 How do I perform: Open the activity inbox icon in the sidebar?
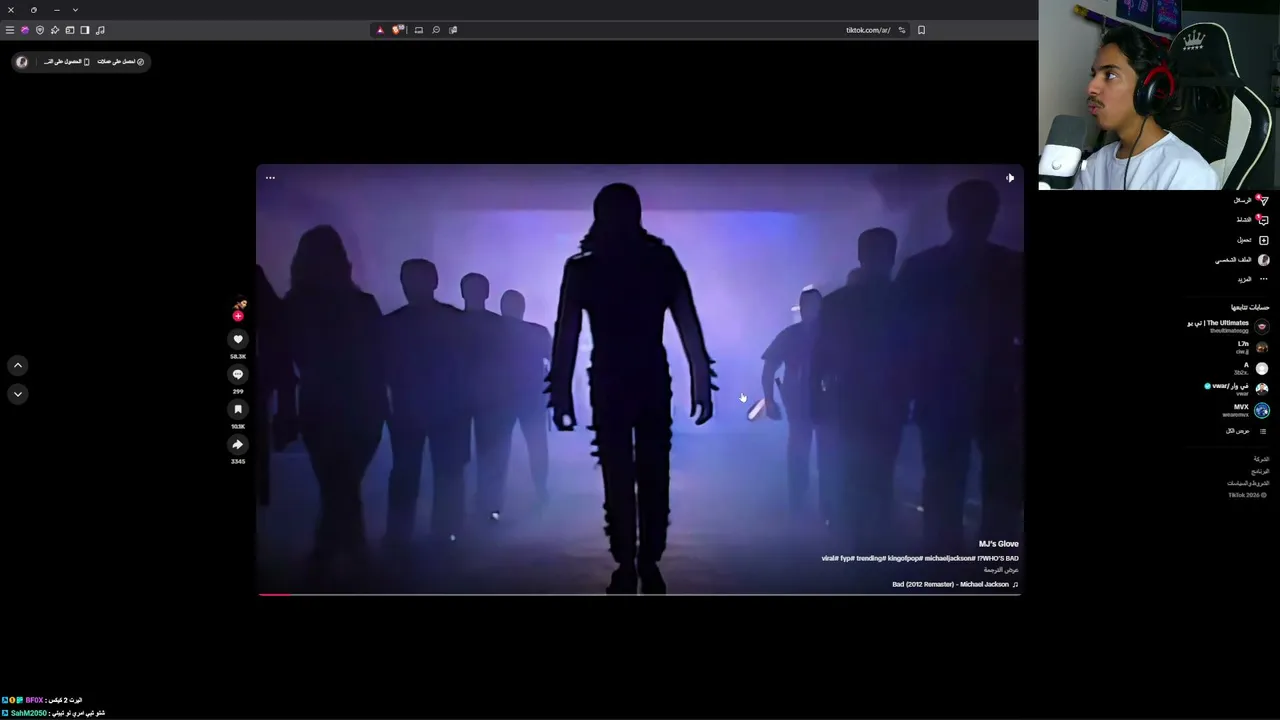pyautogui.click(x=1263, y=220)
